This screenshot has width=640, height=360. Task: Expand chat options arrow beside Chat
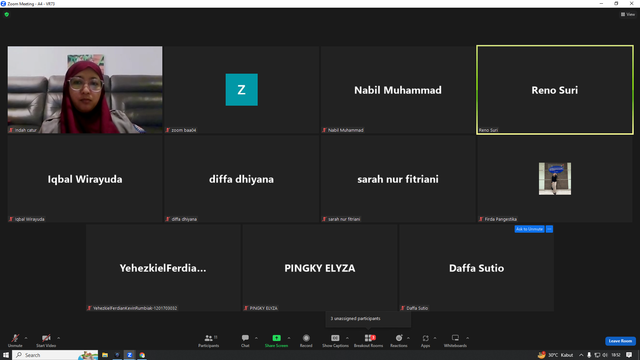click(x=256, y=338)
